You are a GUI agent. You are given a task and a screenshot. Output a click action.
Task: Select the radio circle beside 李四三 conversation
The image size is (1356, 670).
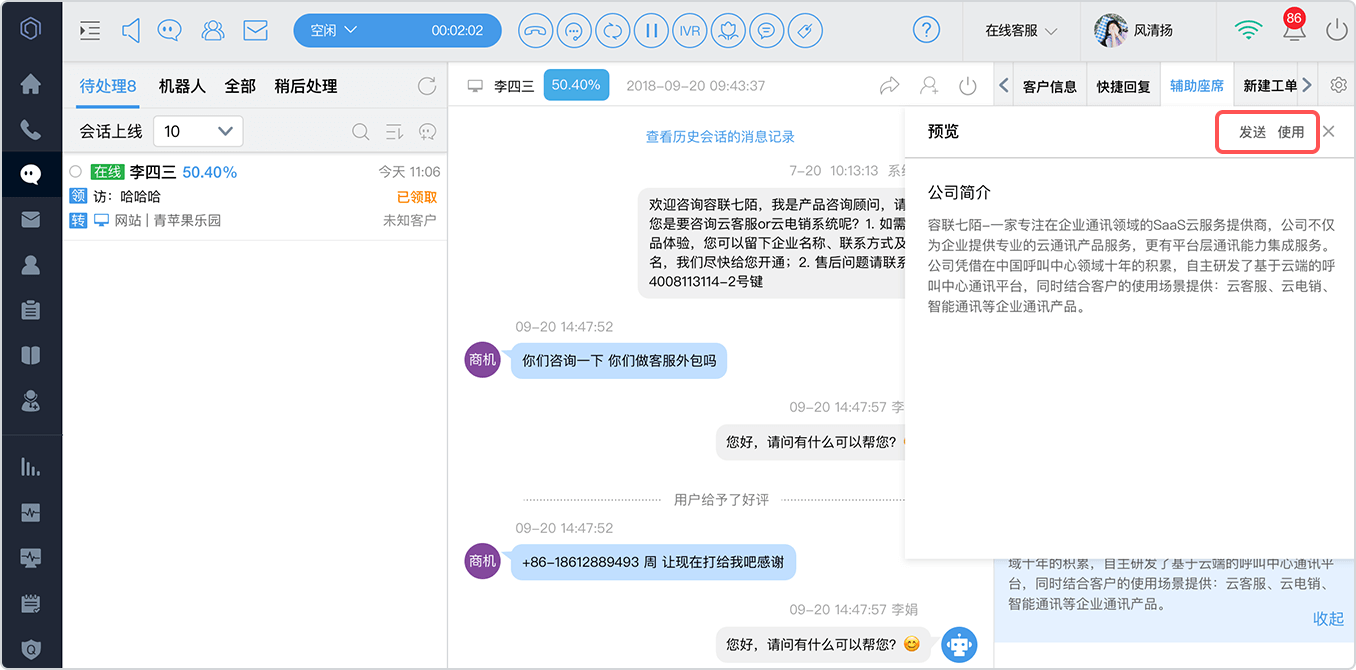pyautogui.click(x=75, y=172)
